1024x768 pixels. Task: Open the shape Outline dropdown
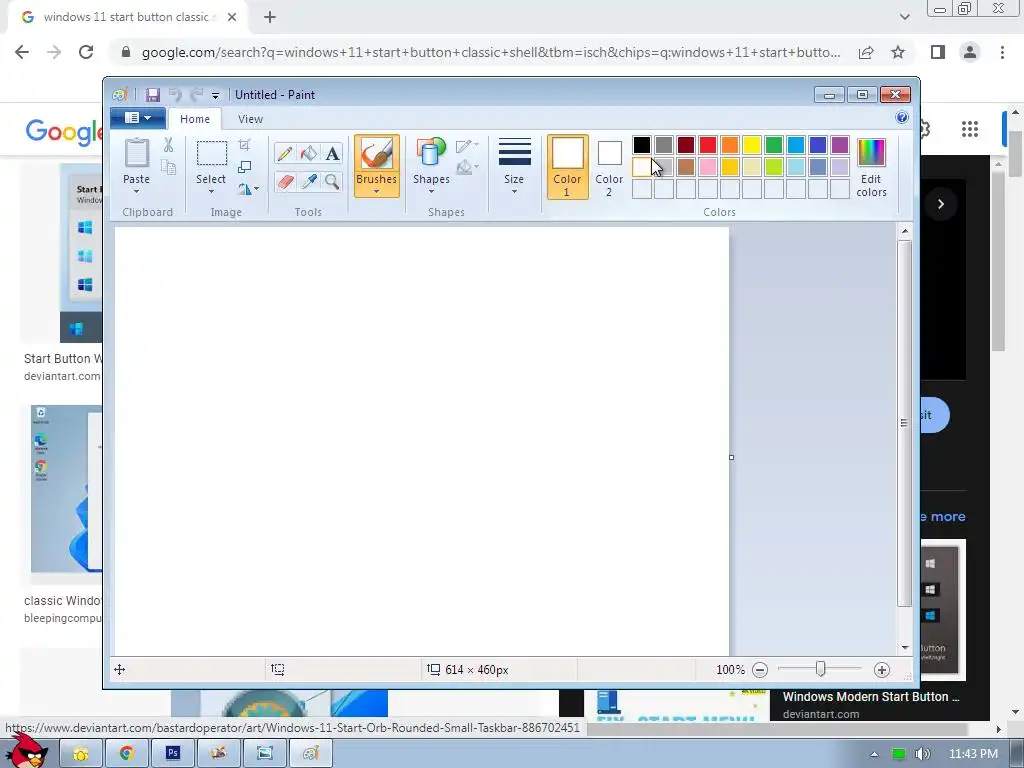pyautogui.click(x=467, y=146)
